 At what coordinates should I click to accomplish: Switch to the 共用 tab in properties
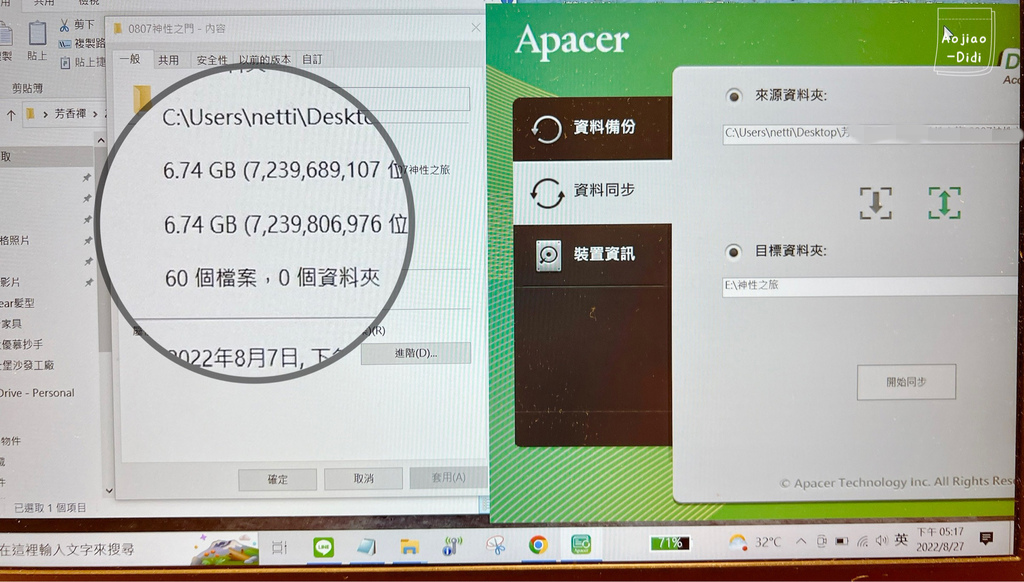[x=168, y=60]
